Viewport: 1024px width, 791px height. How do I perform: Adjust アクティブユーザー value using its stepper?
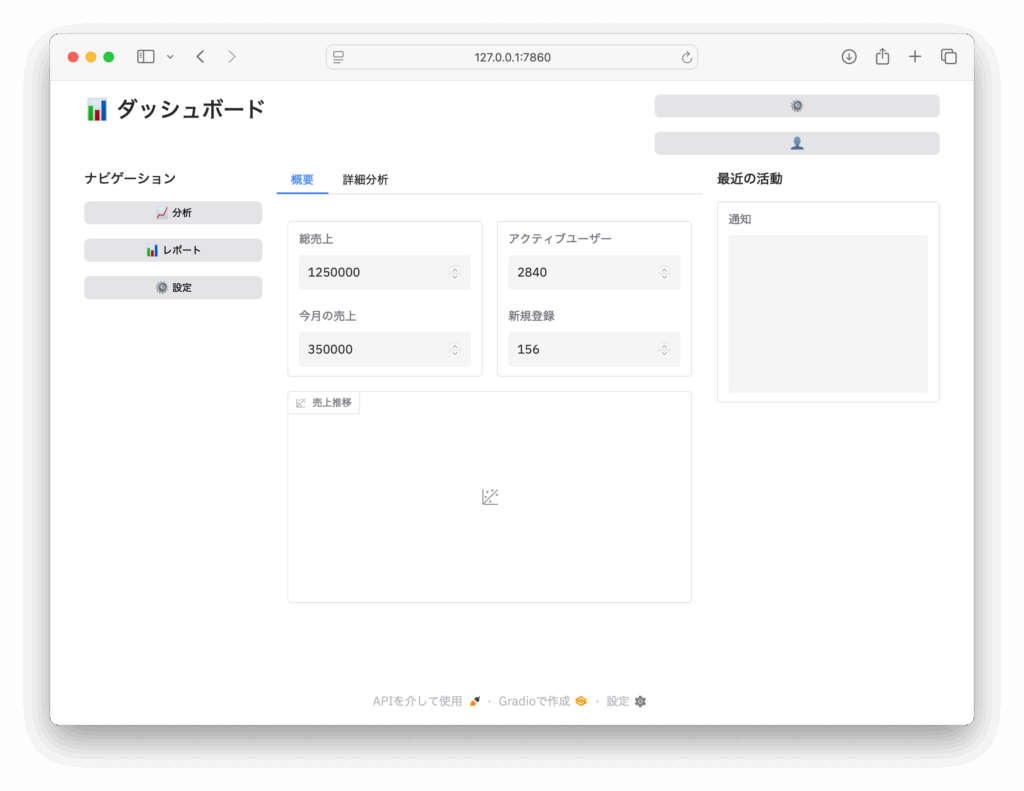tap(664, 273)
